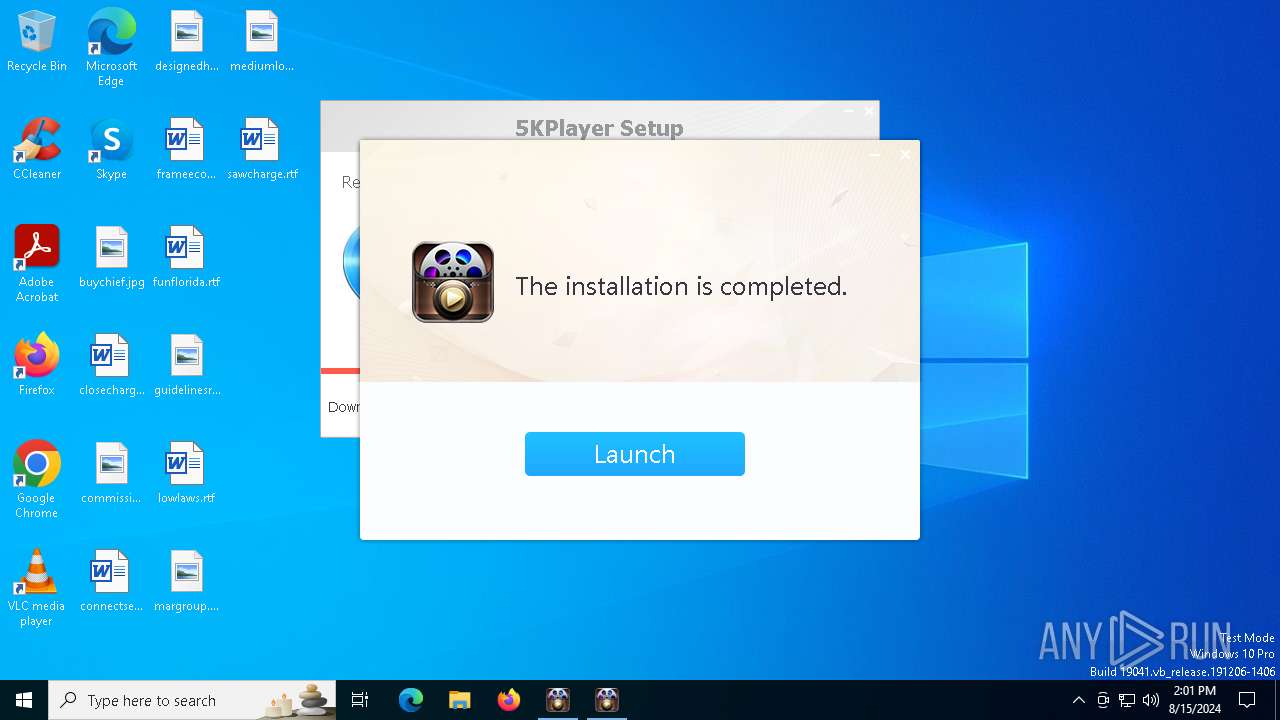Open the Windows Start menu
The width and height of the screenshot is (1280, 720).
tap(24, 700)
